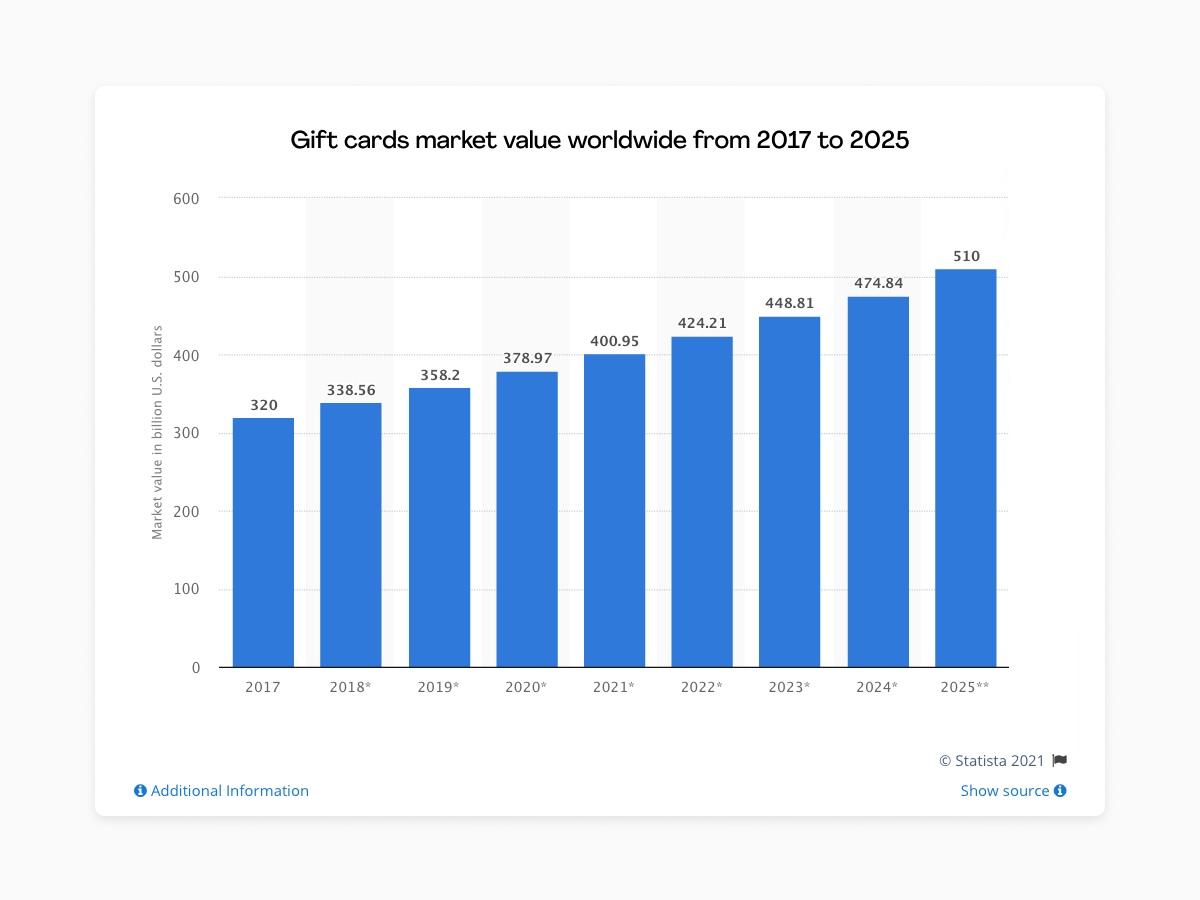Click the Statista 2021 copyright text
The width and height of the screenshot is (1200, 900).
(x=992, y=761)
